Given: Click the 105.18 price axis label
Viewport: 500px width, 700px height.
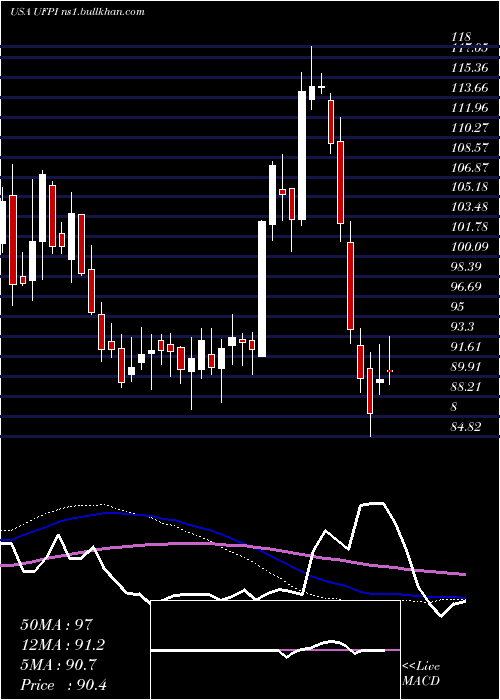Looking at the screenshot, I should 469,187.
